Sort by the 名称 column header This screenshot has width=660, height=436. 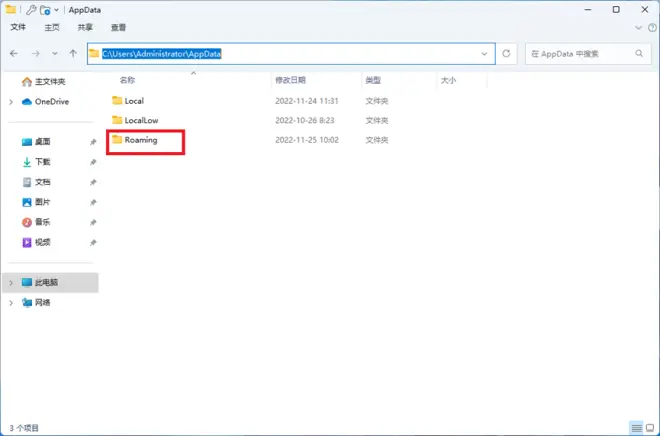[128, 80]
